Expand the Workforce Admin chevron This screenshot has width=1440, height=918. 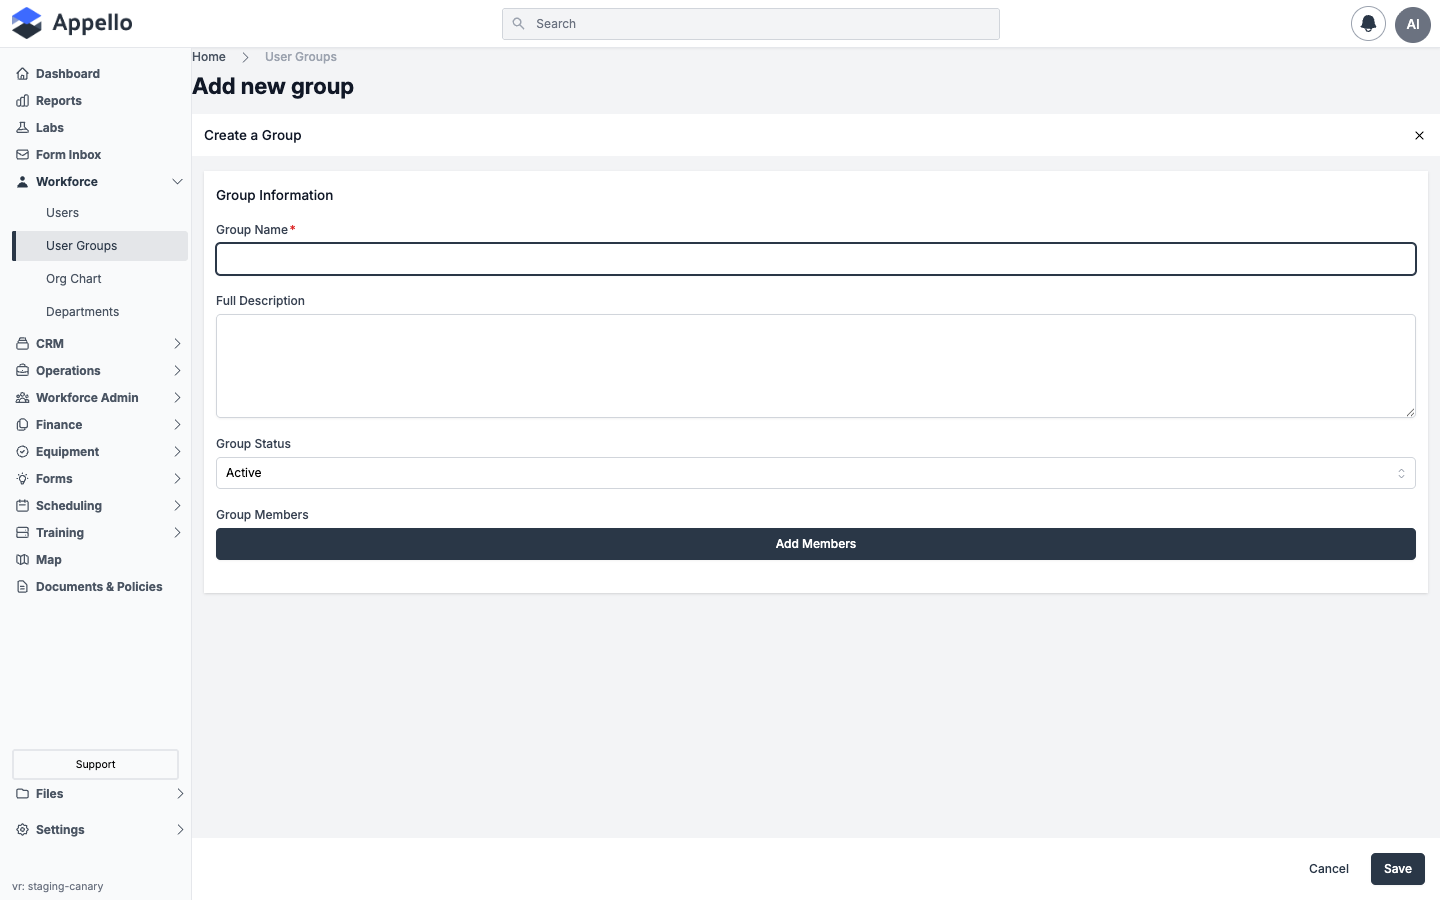177,398
